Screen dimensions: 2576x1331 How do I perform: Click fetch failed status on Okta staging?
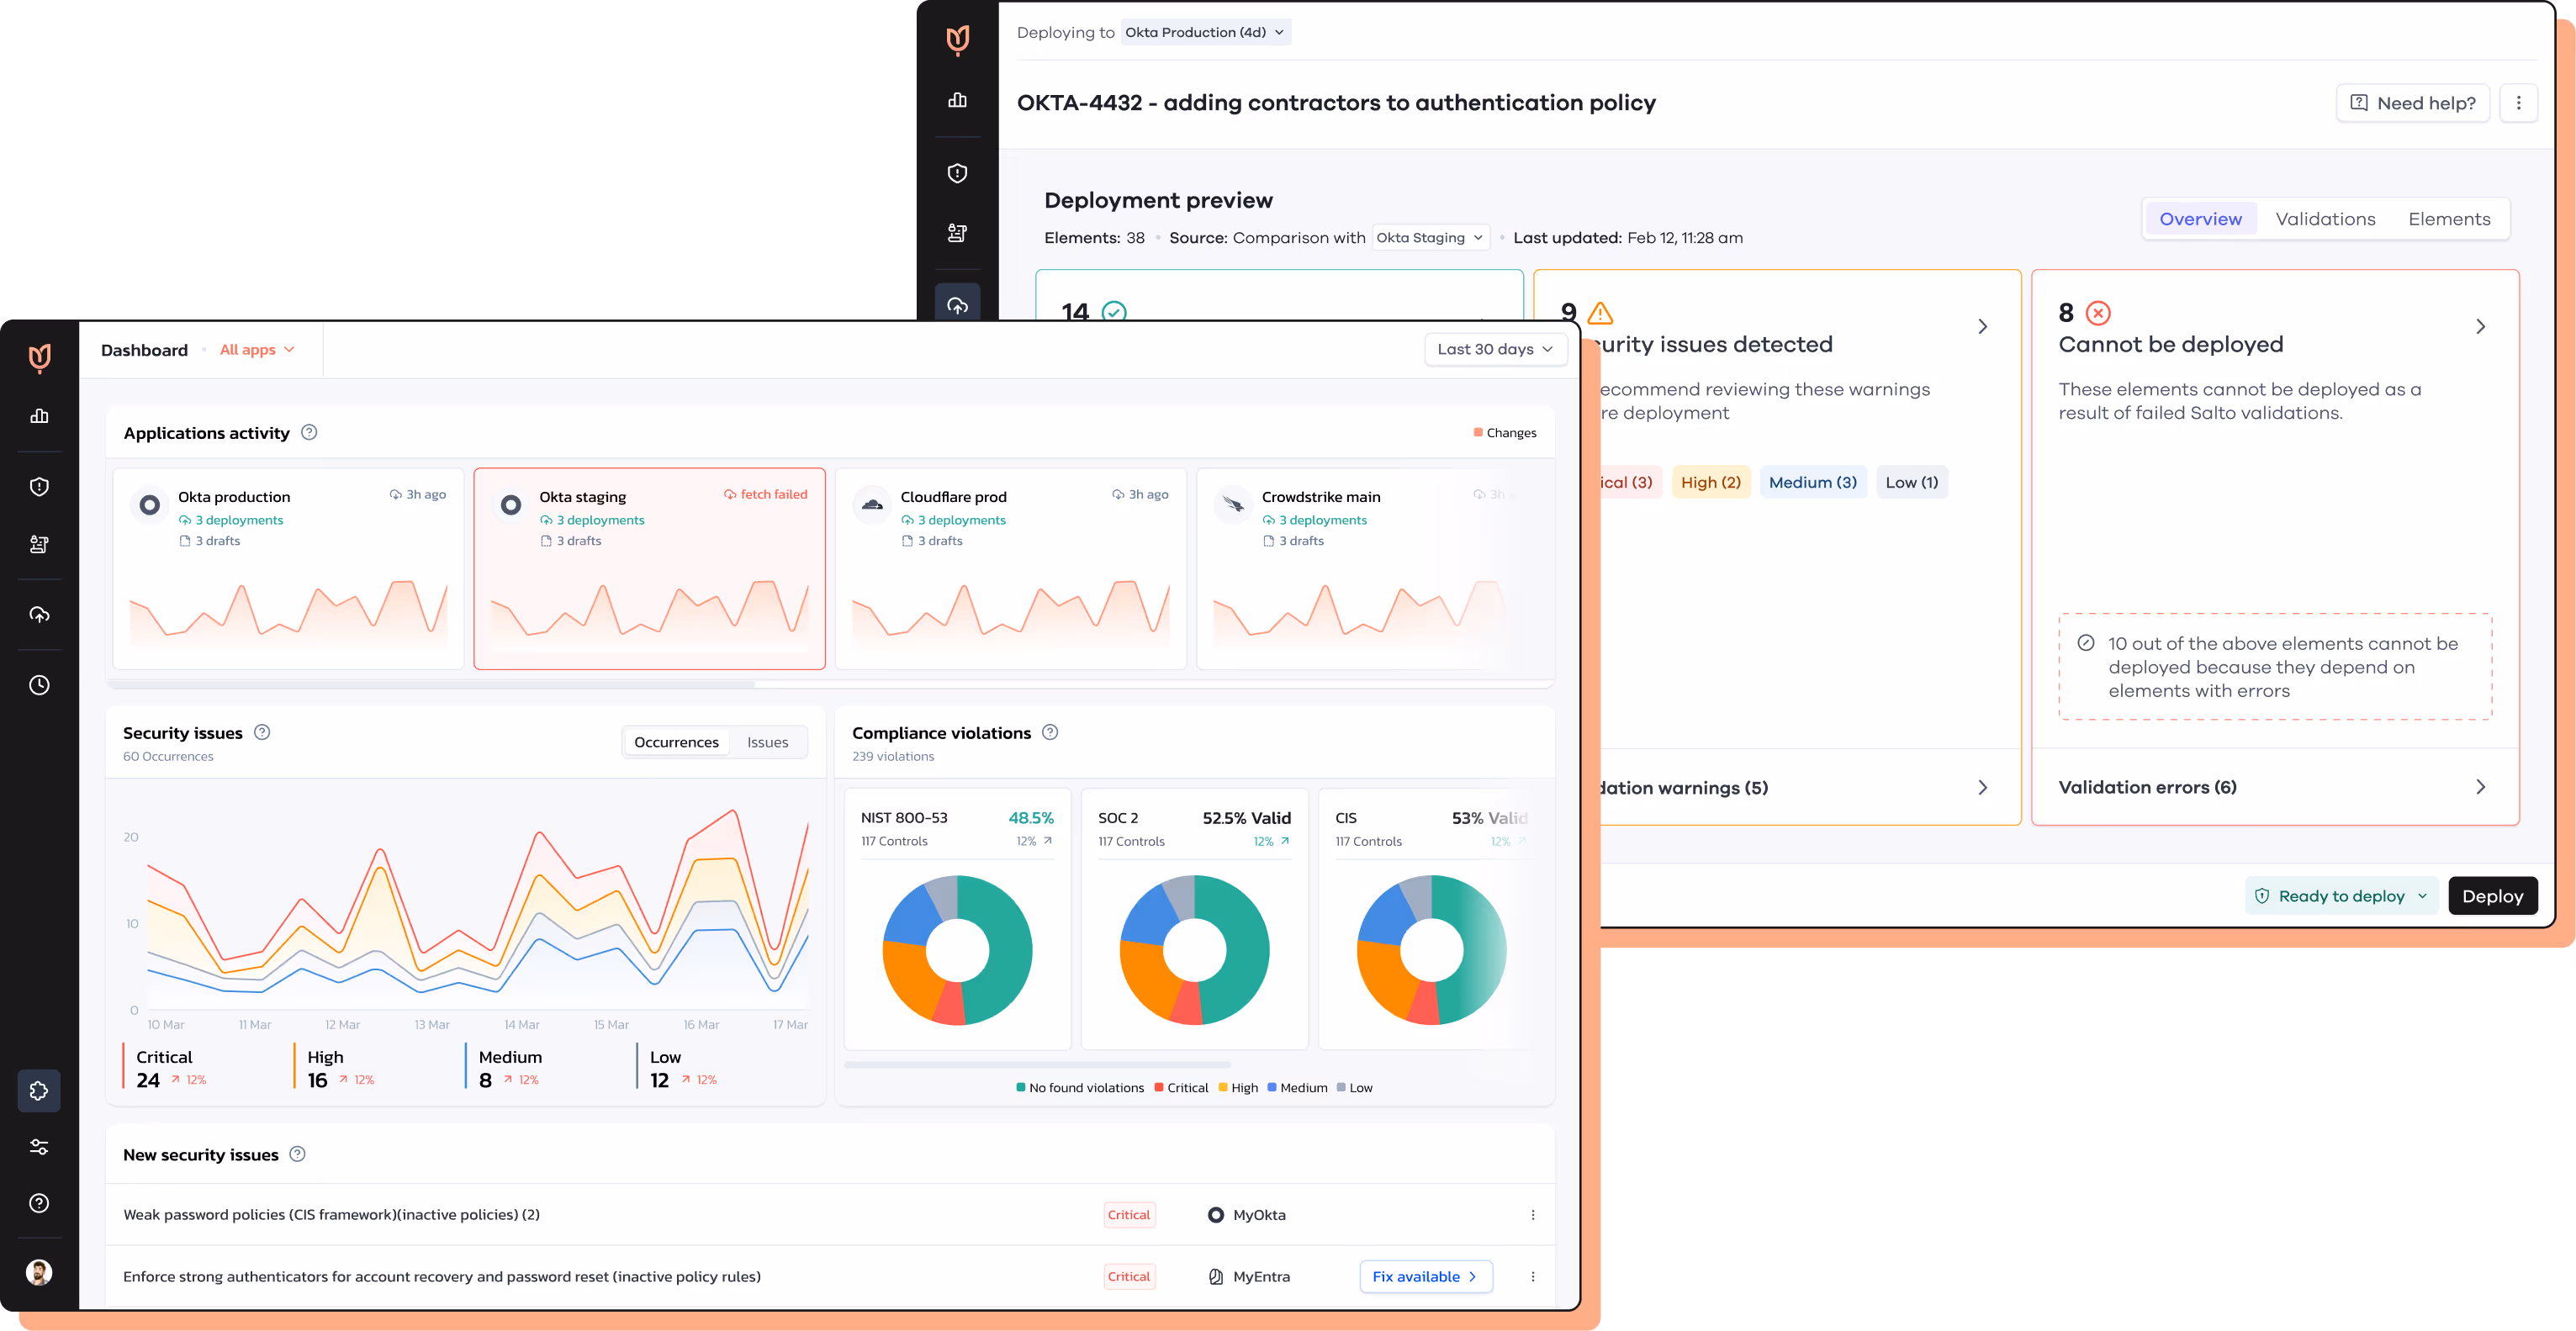click(x=766, y=494)
